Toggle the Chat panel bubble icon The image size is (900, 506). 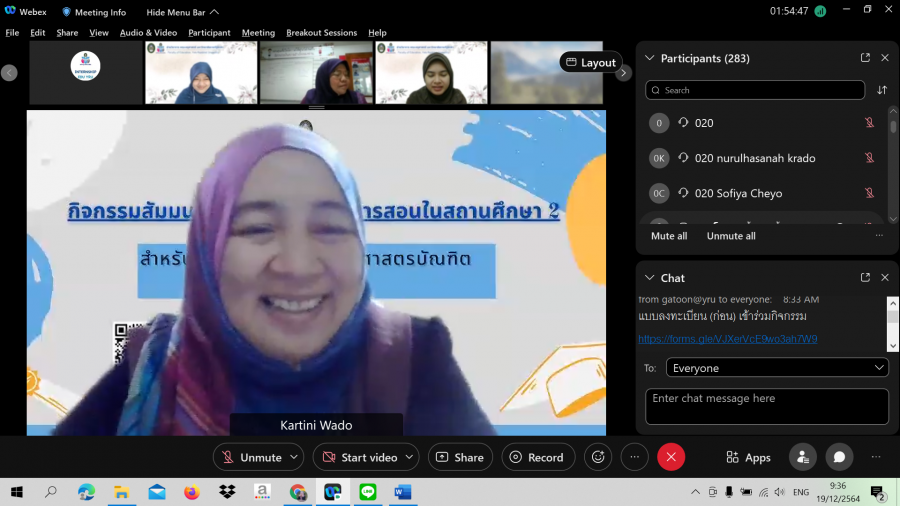(x=839, y=457)
